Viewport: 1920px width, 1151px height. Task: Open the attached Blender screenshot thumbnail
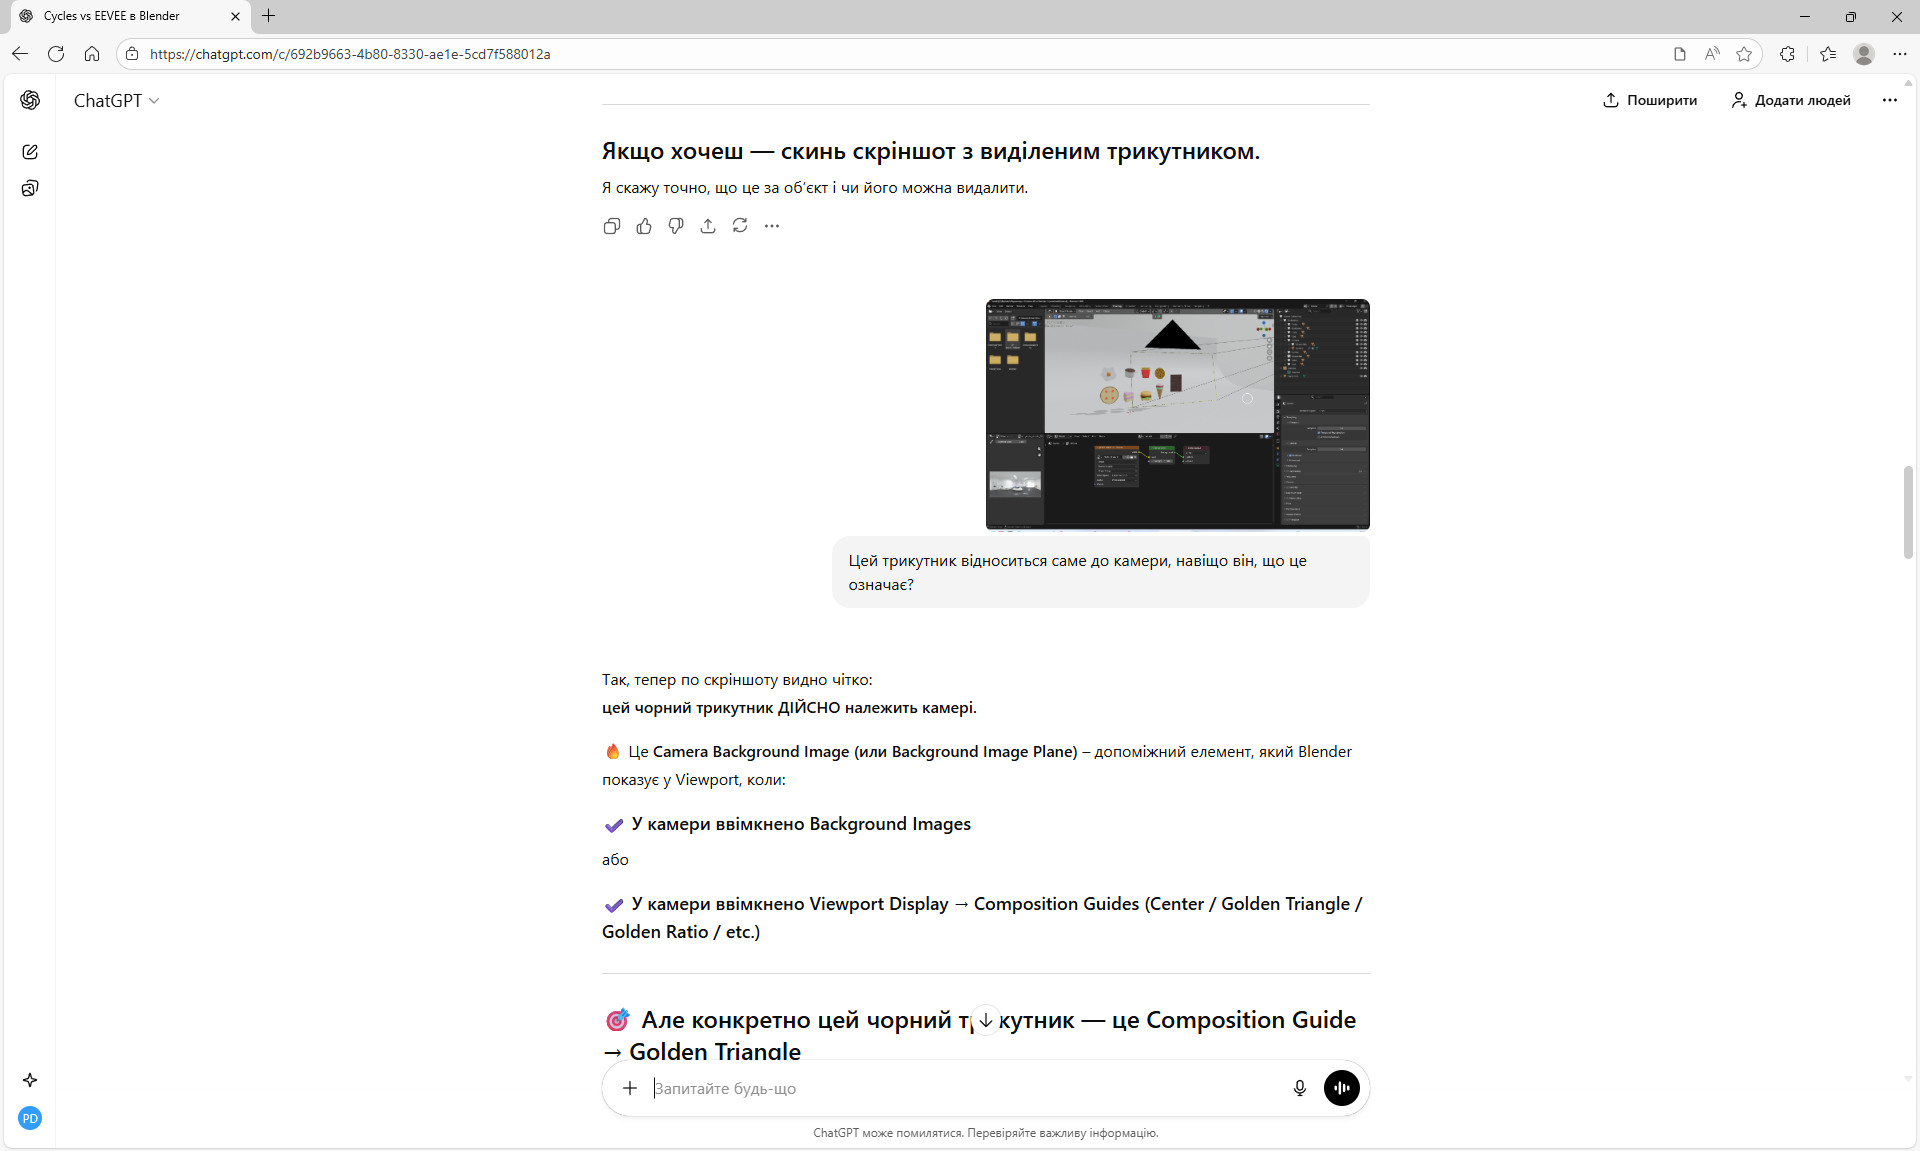1177,414
